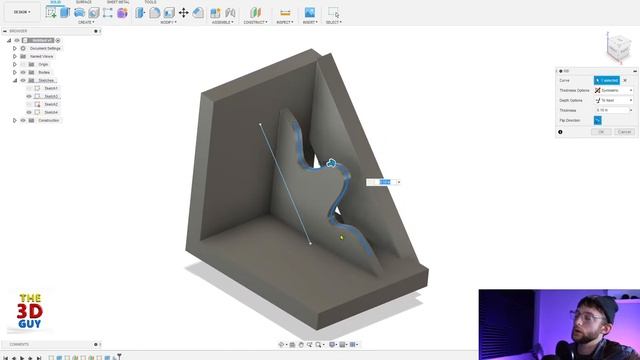Image resolution: width=640 pixels, height=360 pixels.
Task: Click the Orbit navigation icon
Action: pos(281,345)
